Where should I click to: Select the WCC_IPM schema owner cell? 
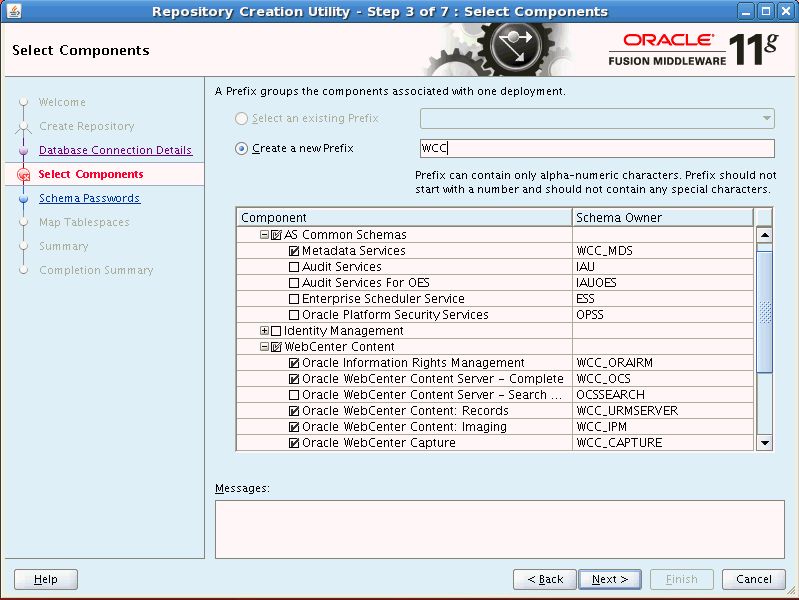coord(662,427)
